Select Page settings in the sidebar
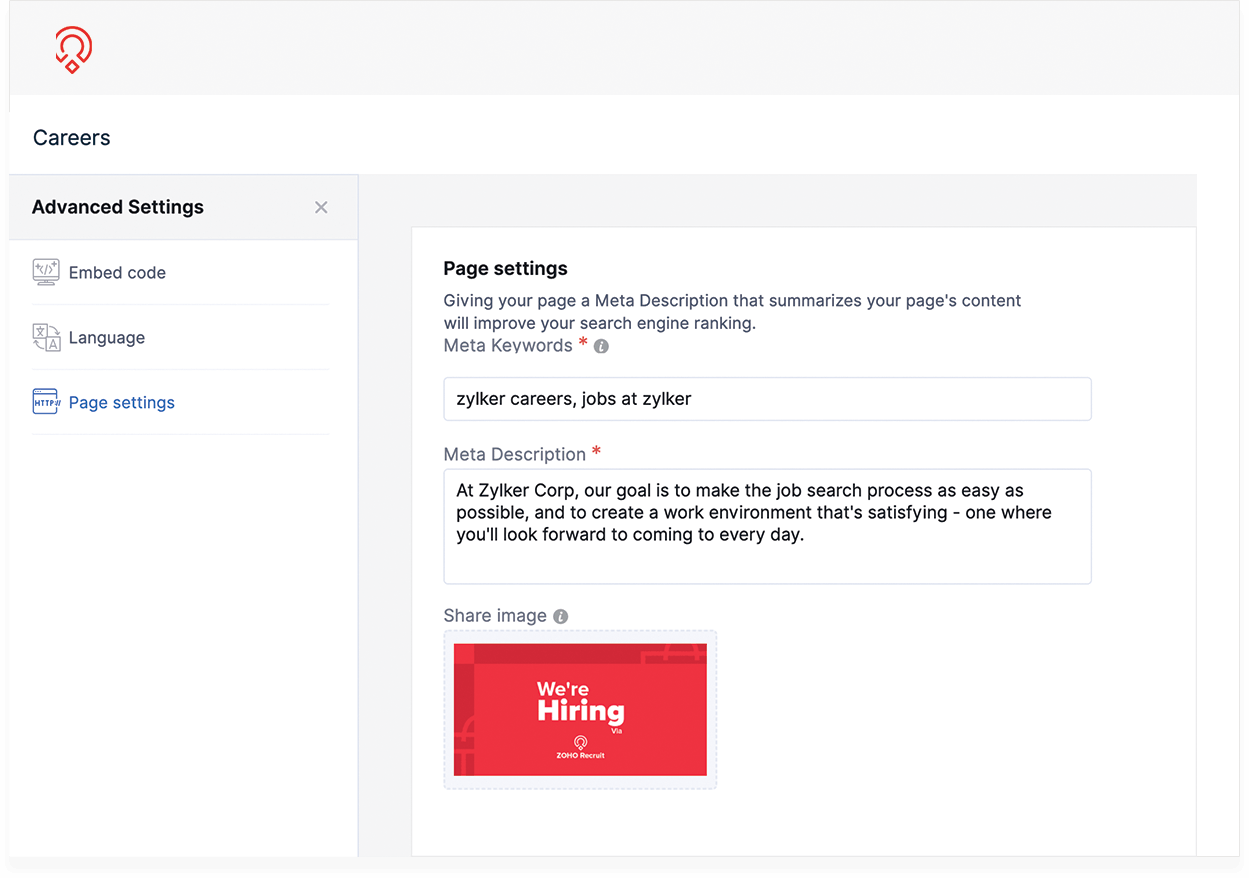The image size is (1249, 878). click(121, 403)
